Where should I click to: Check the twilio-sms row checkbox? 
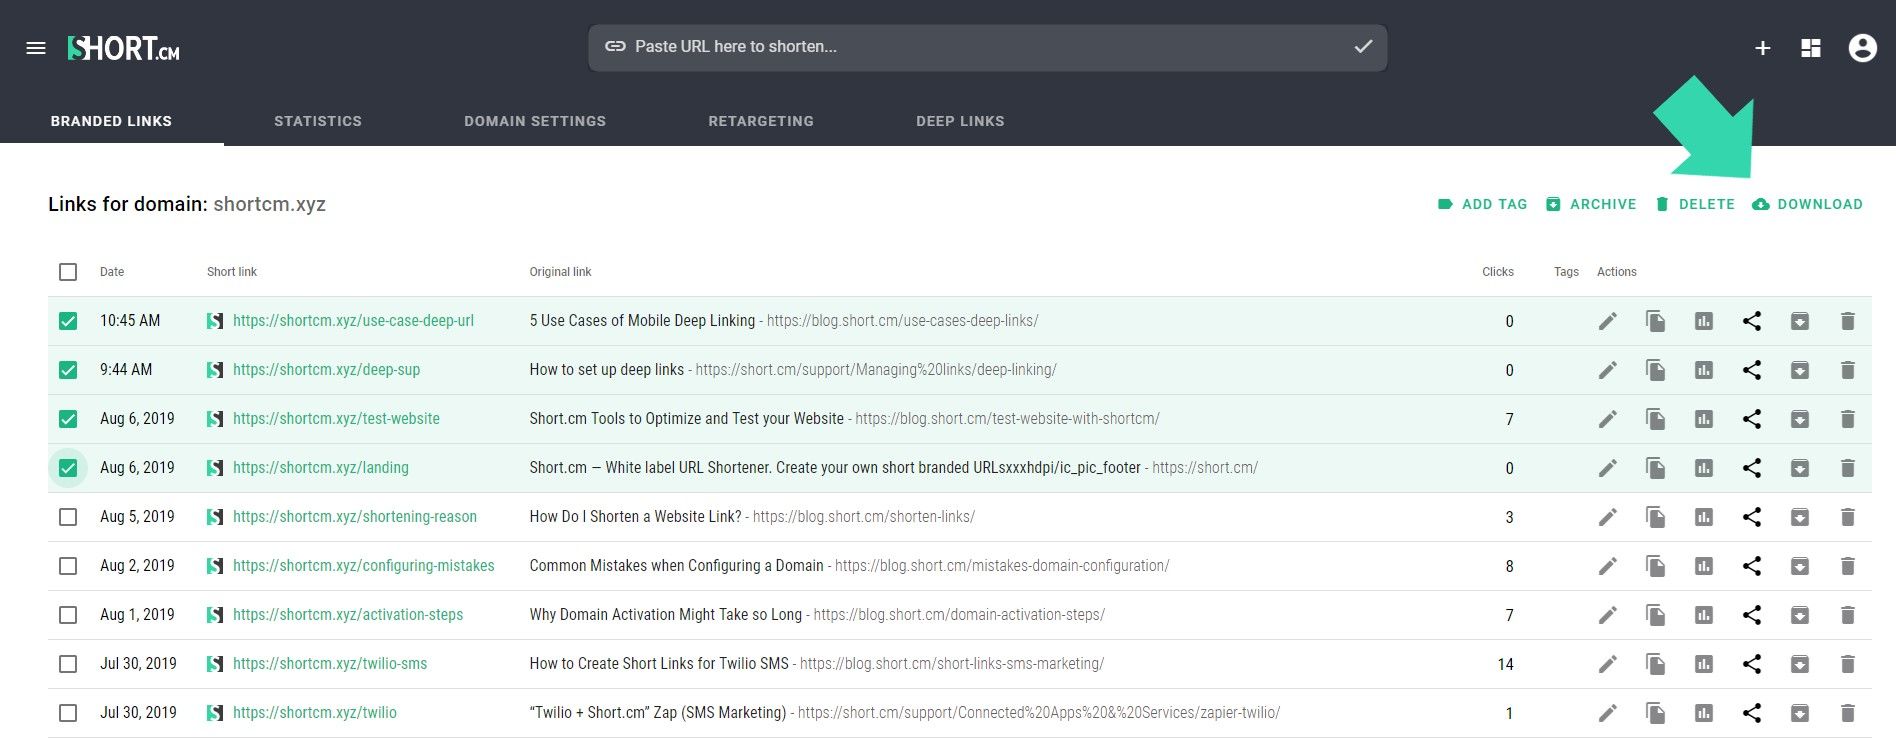(x=68, y=664)
